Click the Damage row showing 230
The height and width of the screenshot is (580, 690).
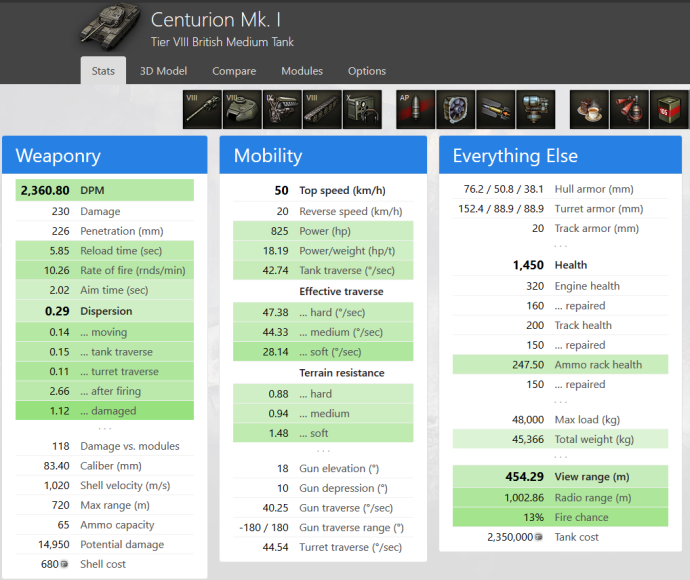pyautogui.click(x=105, y=211)
